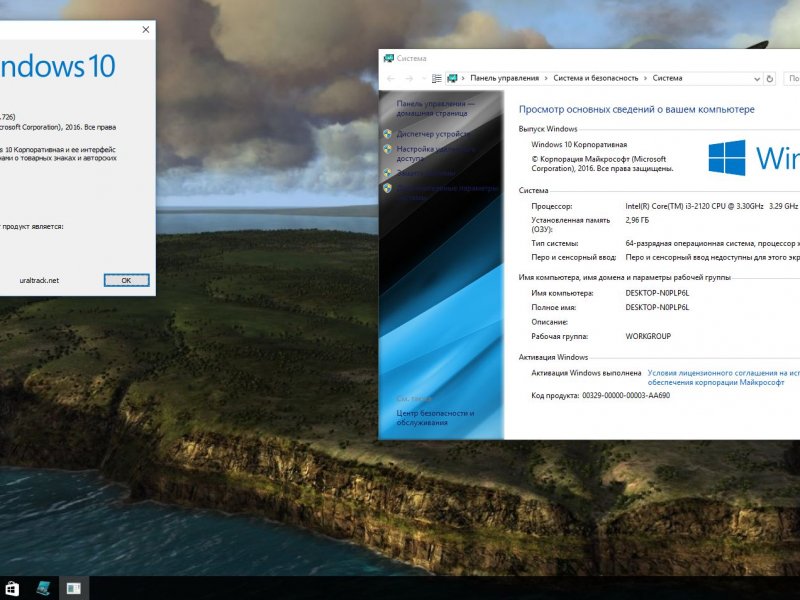Click the Процессор label
Screen dimensions: 800x600
click(x=552, y=206)
